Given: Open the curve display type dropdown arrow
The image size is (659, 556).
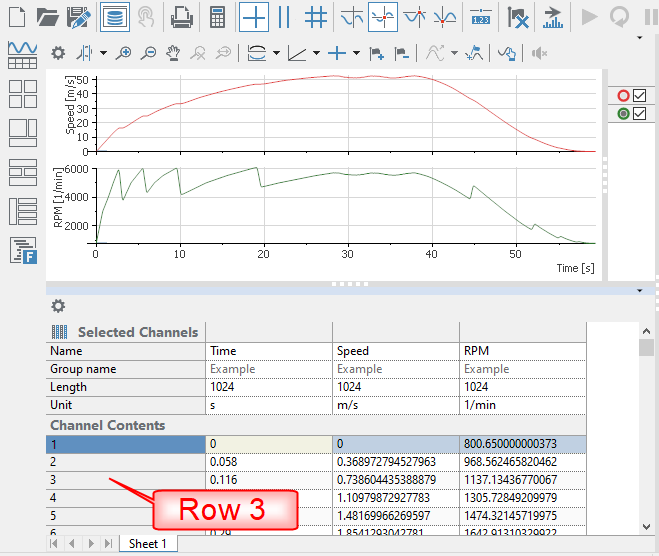Looking at the screenshot, I should (276, 54).
